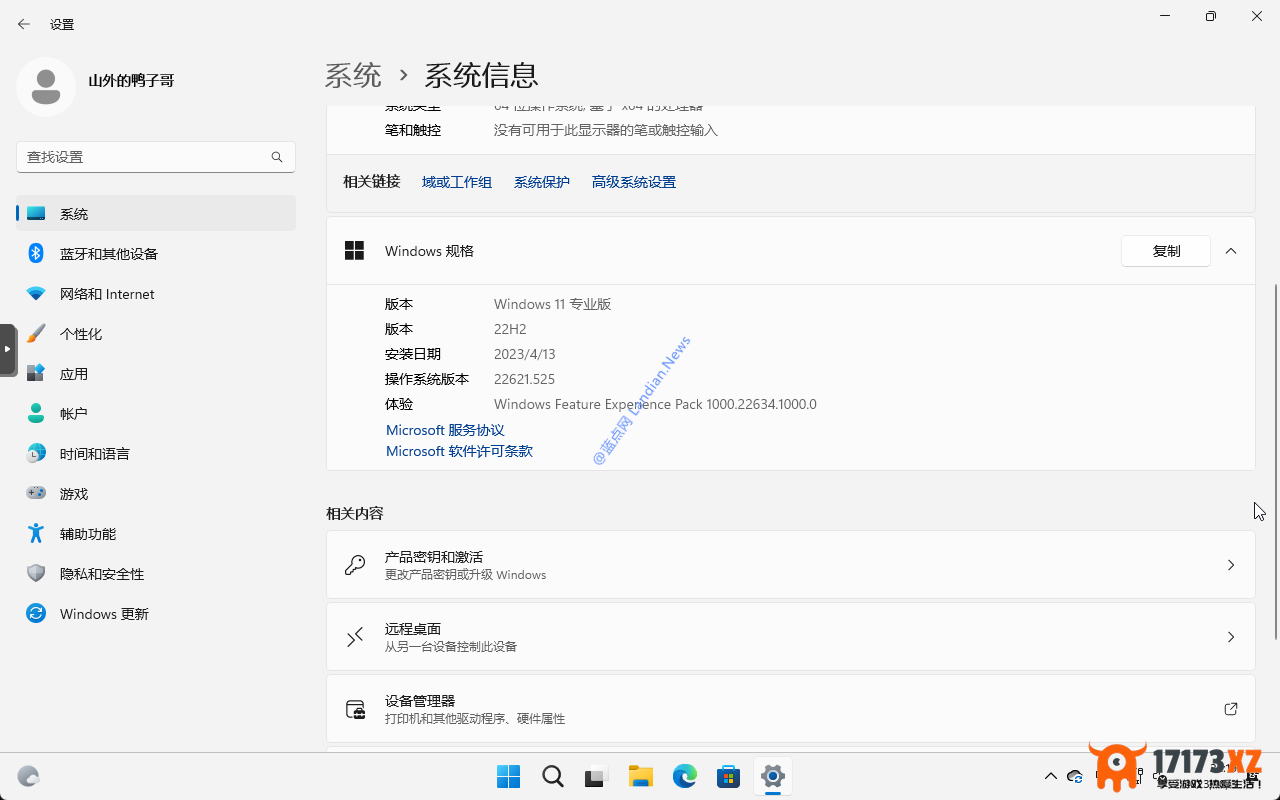
Task: Click the Windows Update sync icon
Action: point(36,613)
